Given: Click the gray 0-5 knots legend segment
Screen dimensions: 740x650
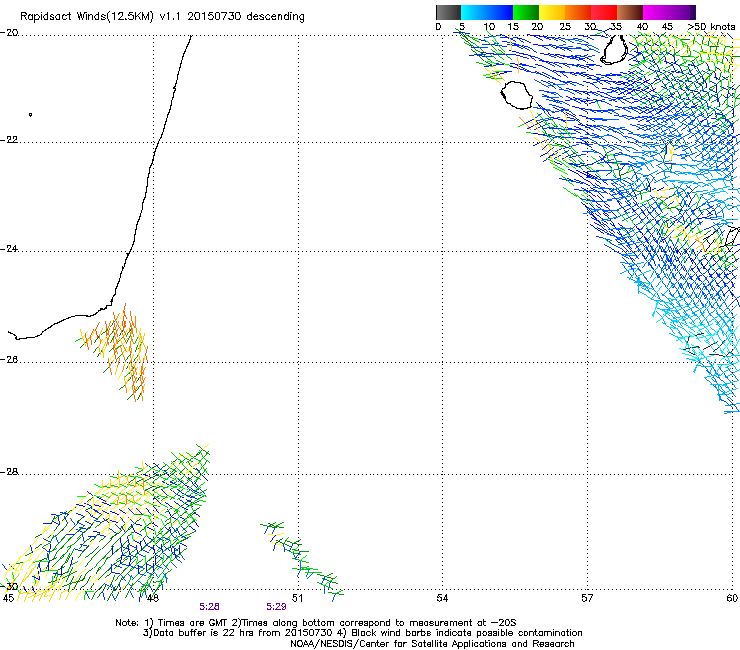Looking at the screenshot, I should coord(448,12).
